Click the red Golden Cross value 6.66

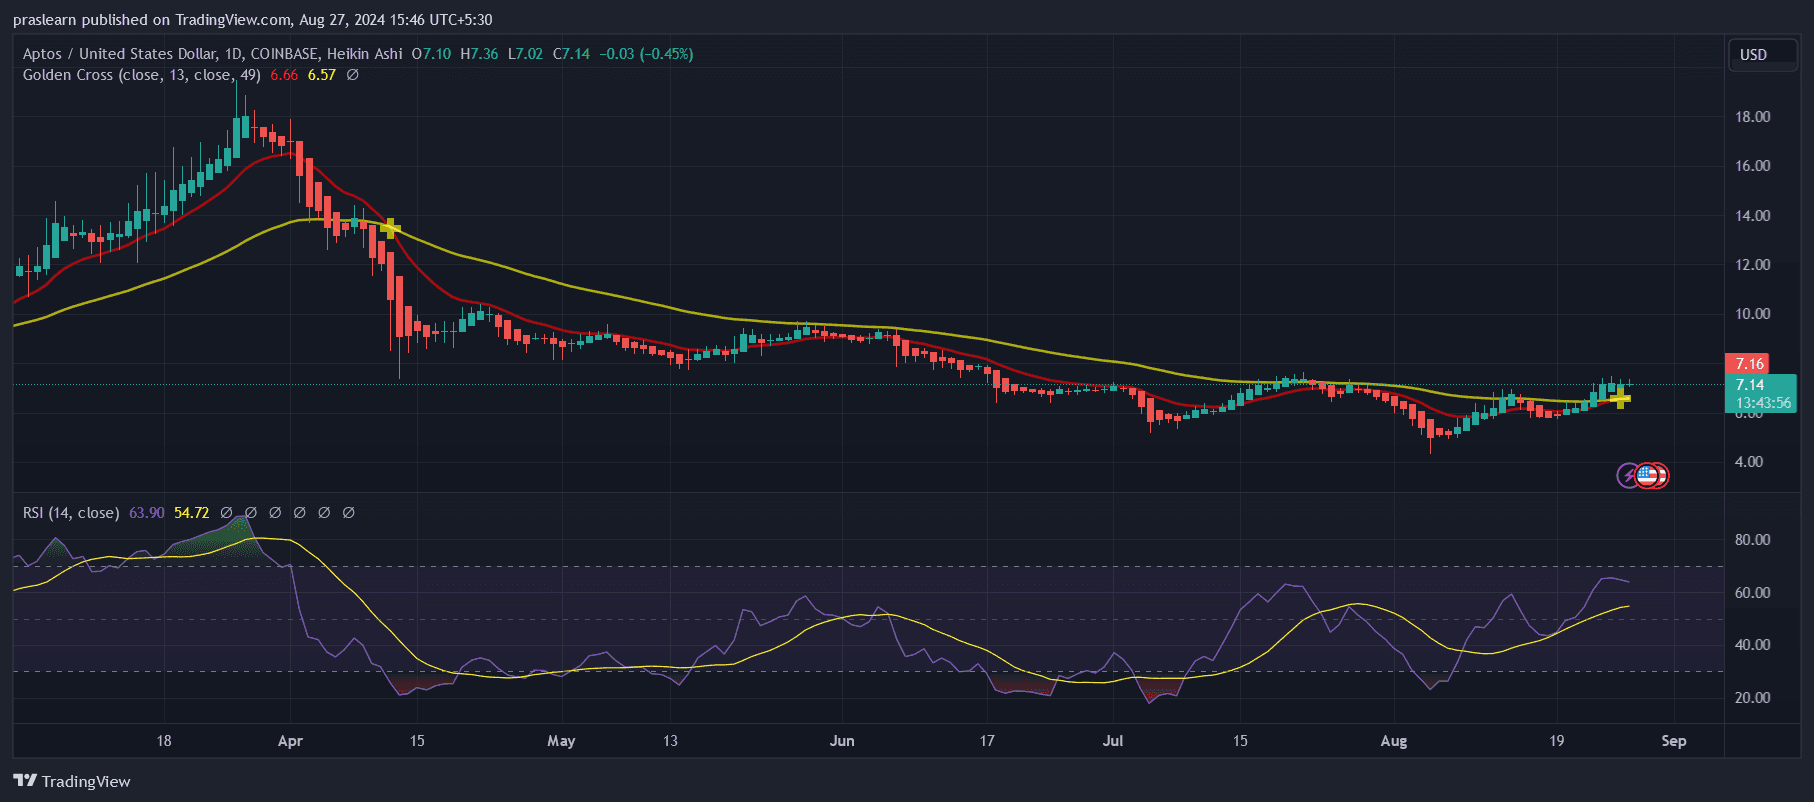click(284, 75)
